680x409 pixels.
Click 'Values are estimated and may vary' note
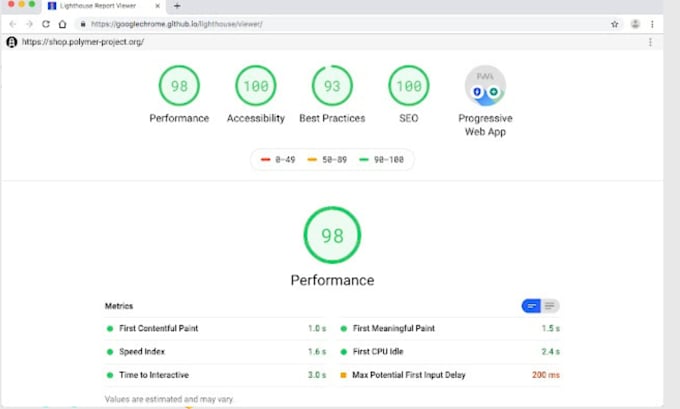(169, 399)
